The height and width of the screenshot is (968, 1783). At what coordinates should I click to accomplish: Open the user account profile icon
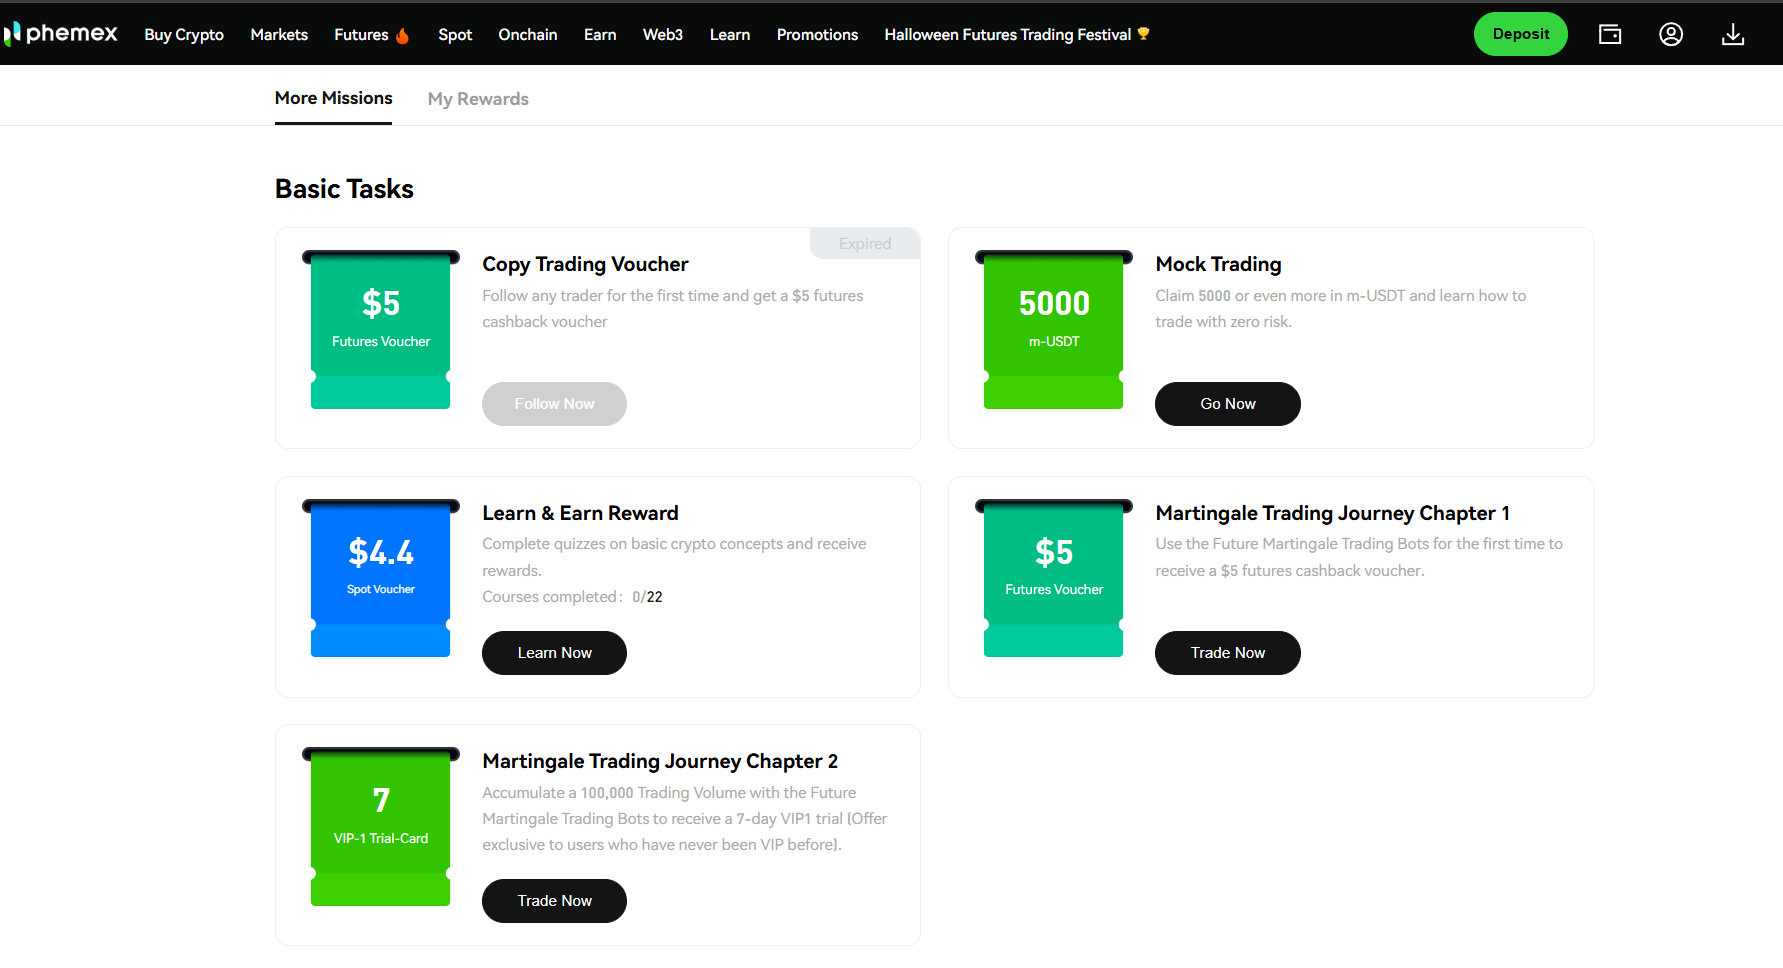pyautogui.click(x=1671, y=34)
